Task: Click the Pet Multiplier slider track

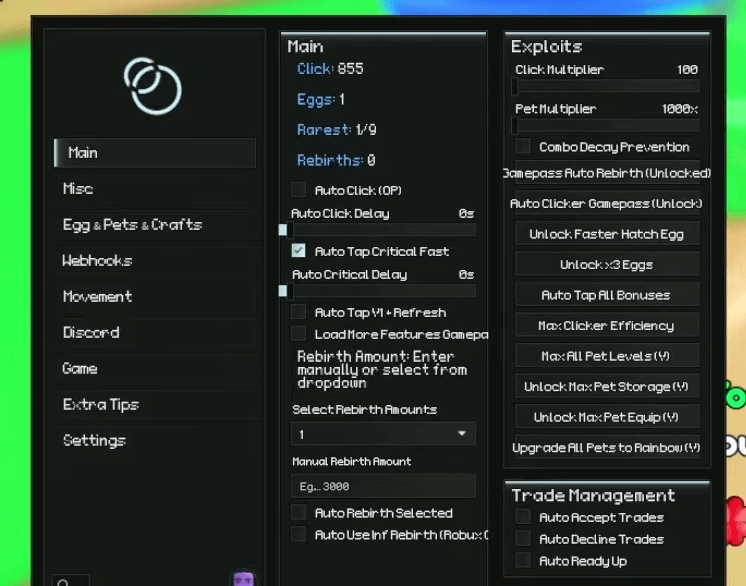Action: pos(607,126)
